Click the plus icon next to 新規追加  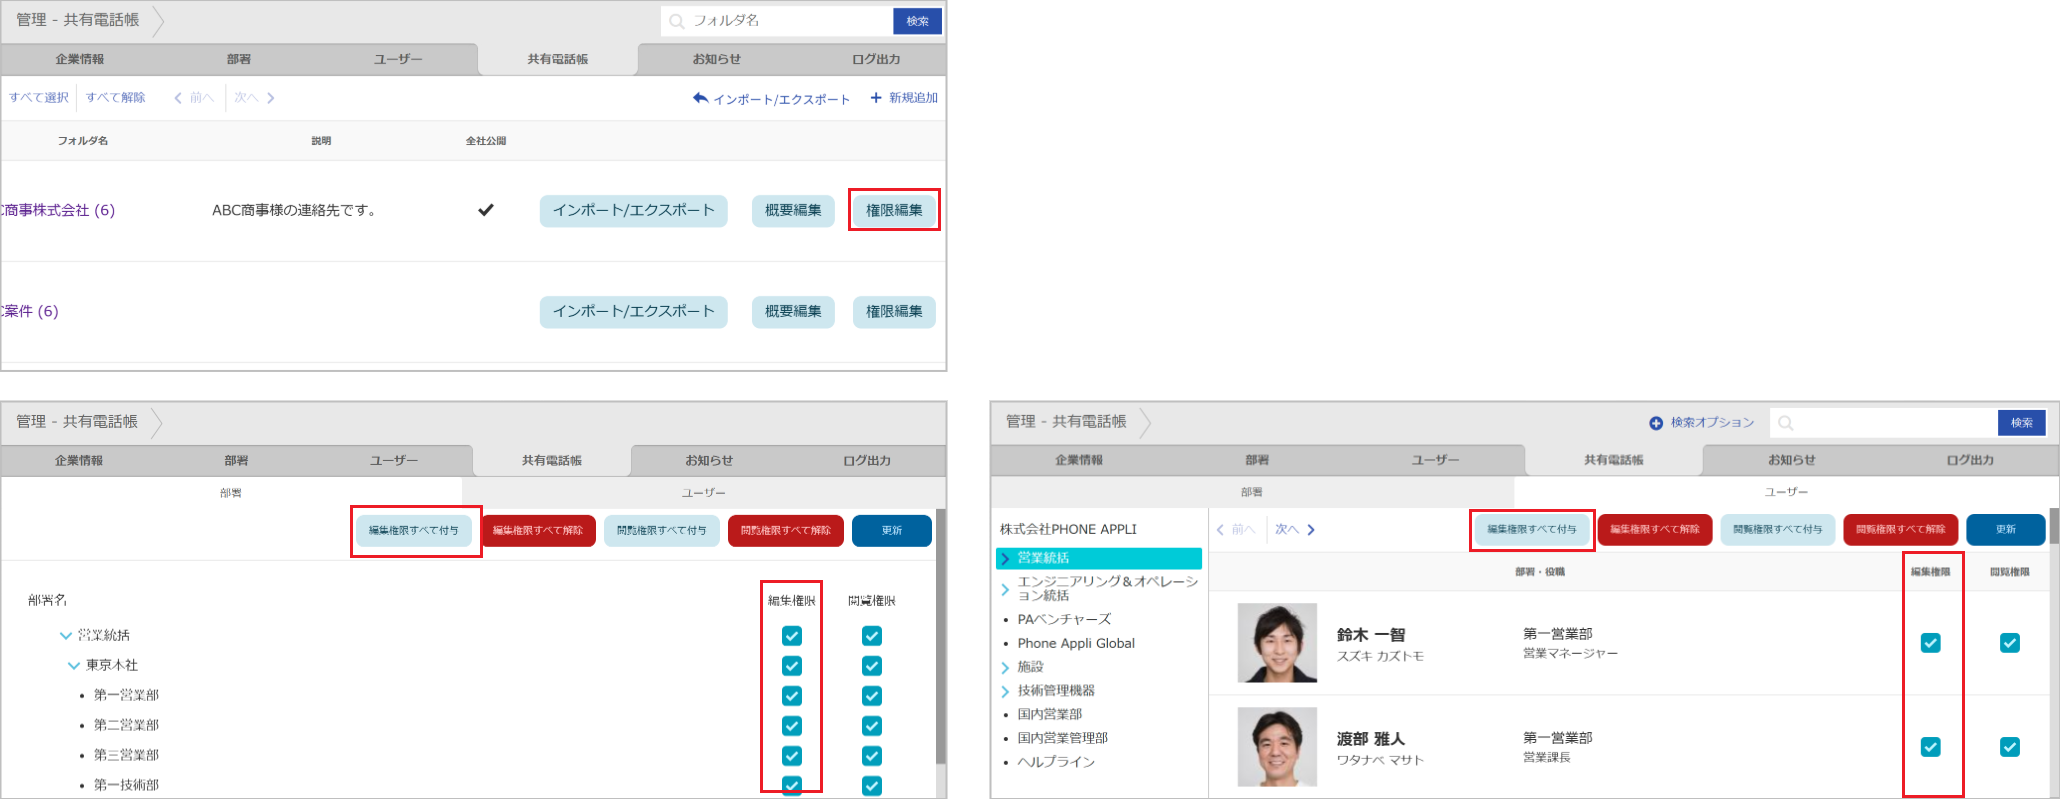pyautogui.click(x=876, y=98)
